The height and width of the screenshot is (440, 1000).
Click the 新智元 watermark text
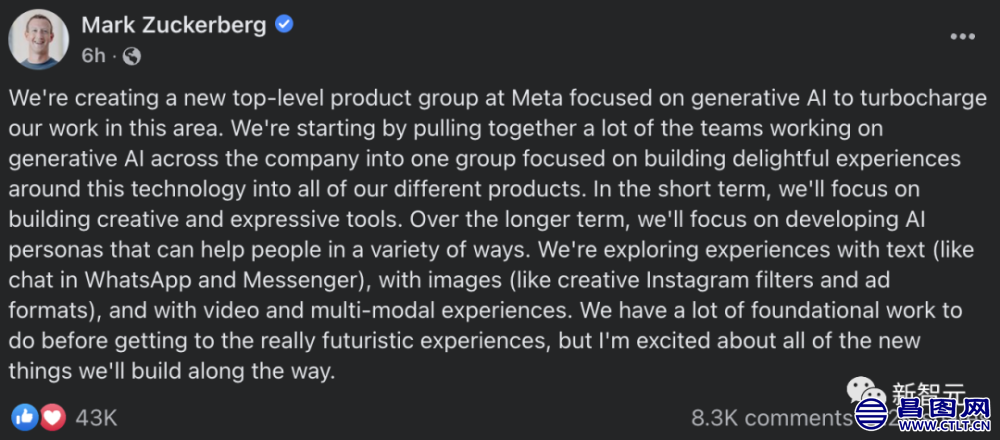pyautogui.click(x=928, y=392)
